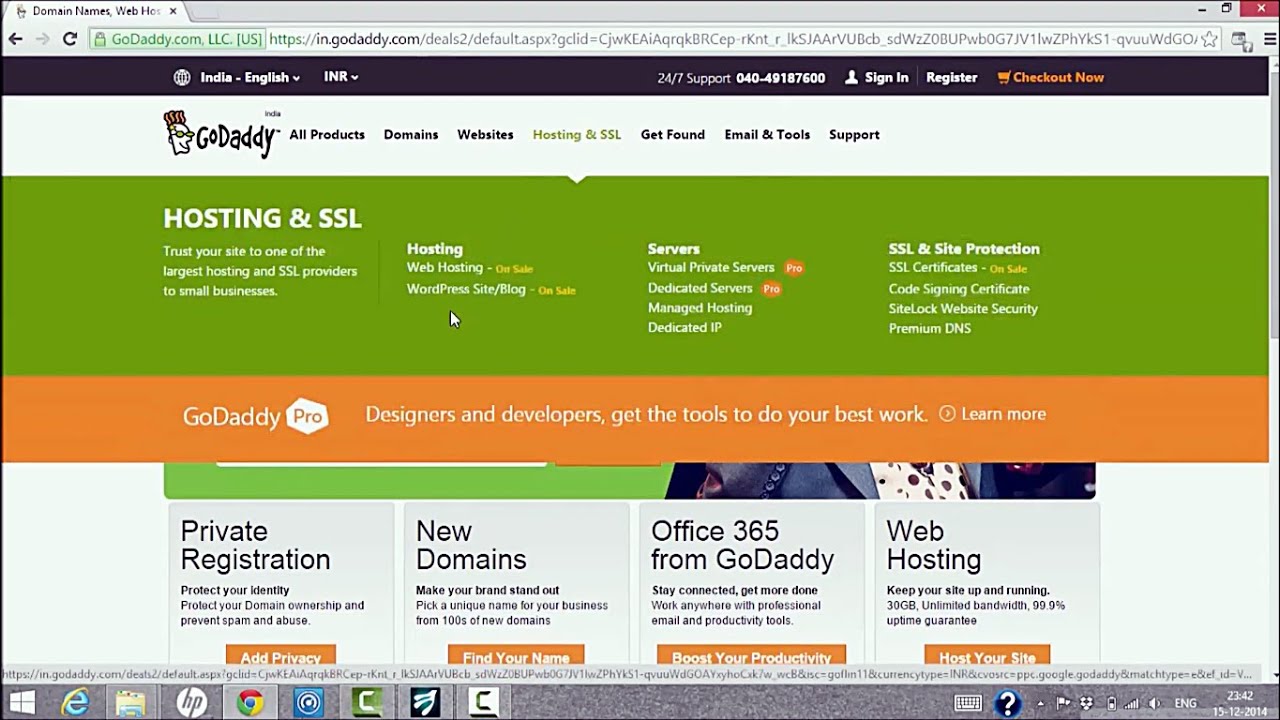
Task: Open the Hosting & SSL menu
Action: [577, 134]
